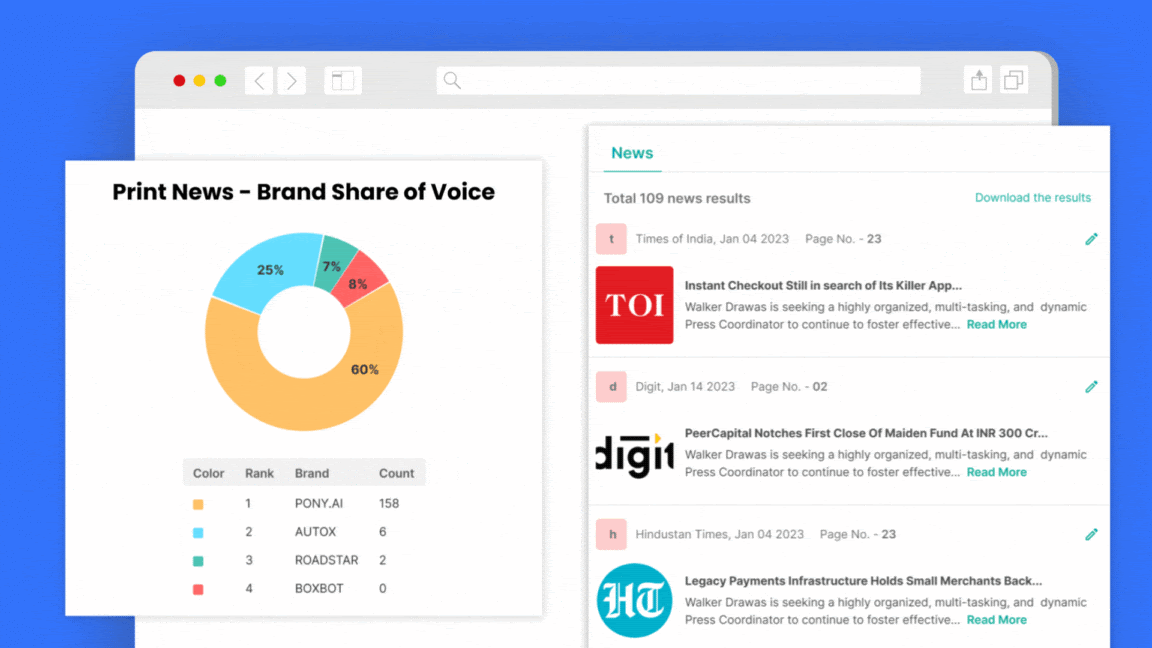Click the chart title 'Print News - Brand Share of Voice'
This screenshot has height=648, width=1152.
coord(303,192)
